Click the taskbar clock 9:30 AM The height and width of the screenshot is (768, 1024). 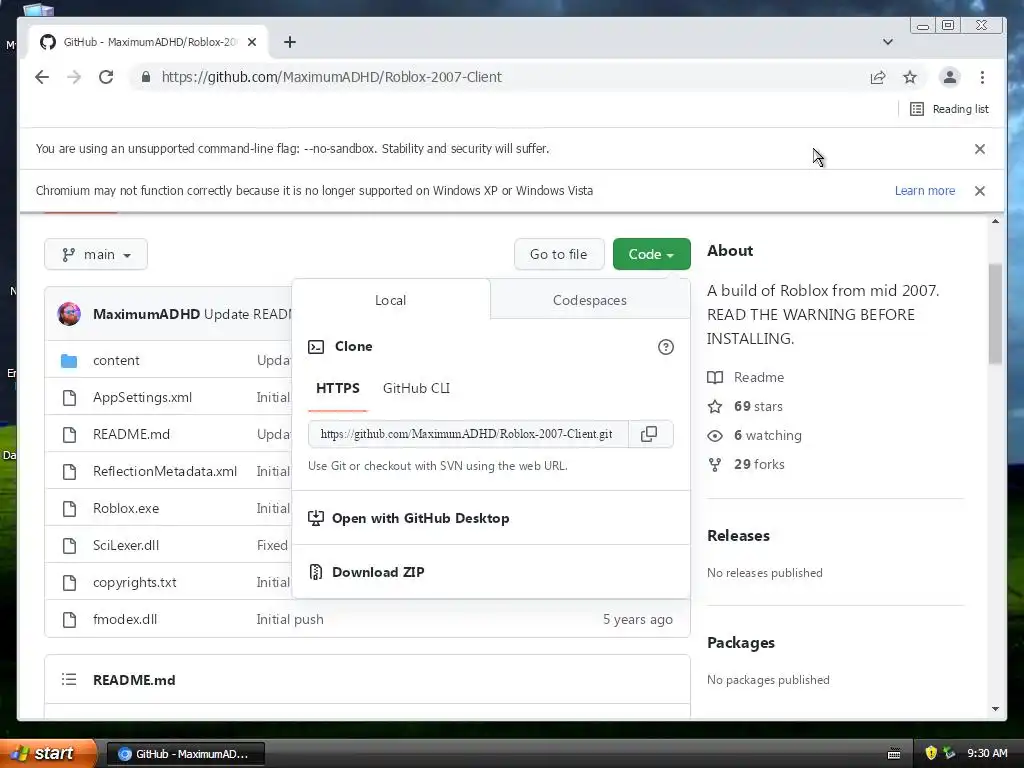point(987,753)
